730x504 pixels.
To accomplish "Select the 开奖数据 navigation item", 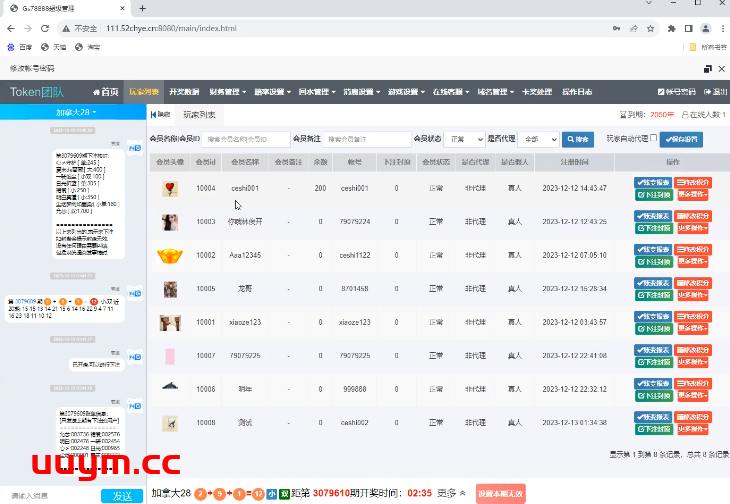I will 184,92.
